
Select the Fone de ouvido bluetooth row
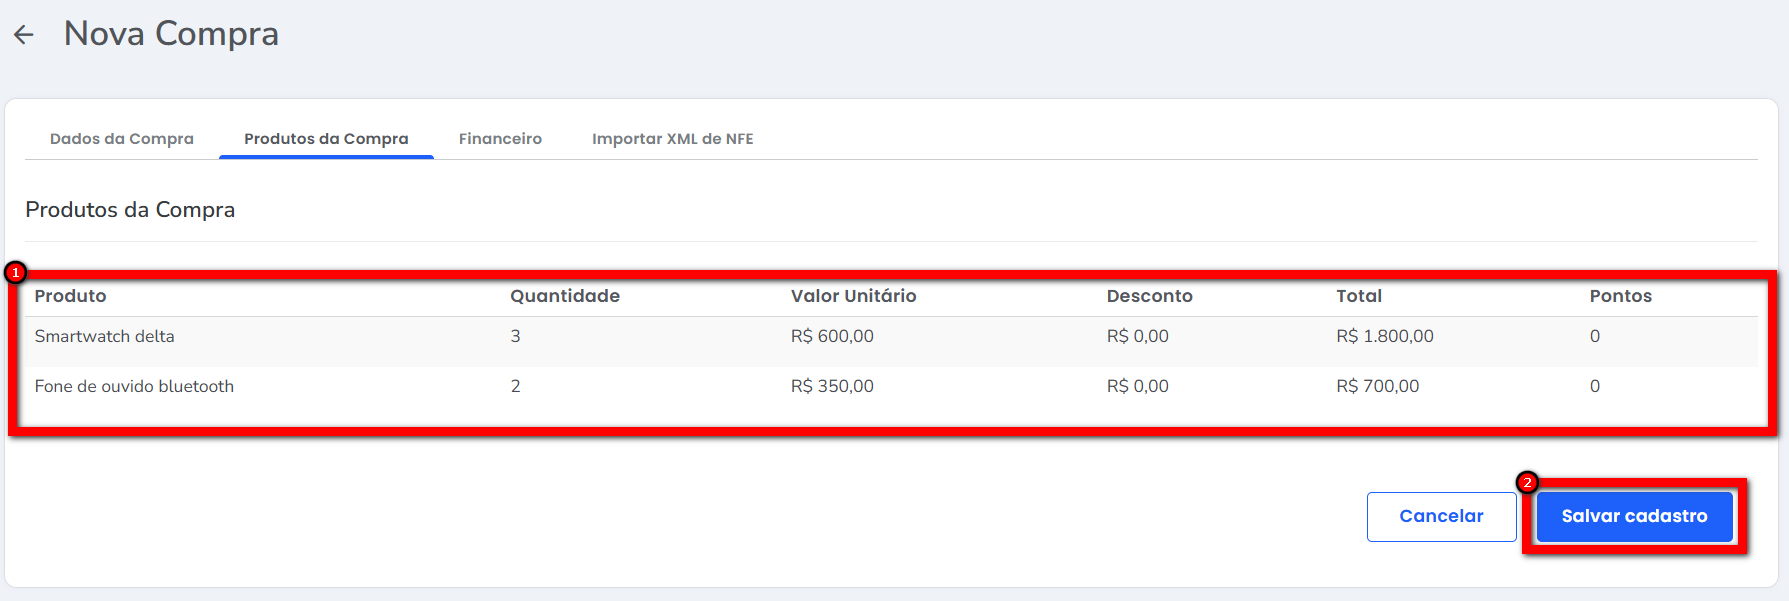tap(134, 387)
